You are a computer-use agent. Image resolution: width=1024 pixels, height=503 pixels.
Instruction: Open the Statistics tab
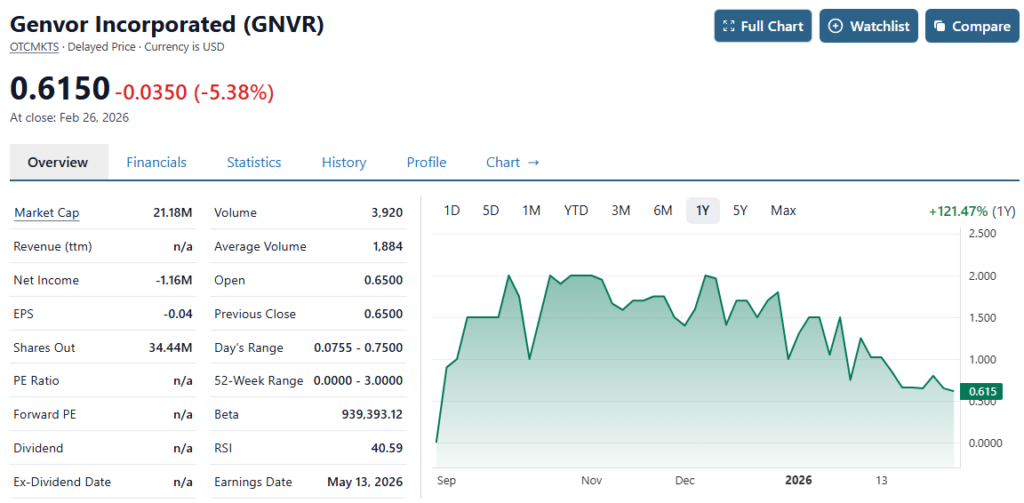[254, 162]
